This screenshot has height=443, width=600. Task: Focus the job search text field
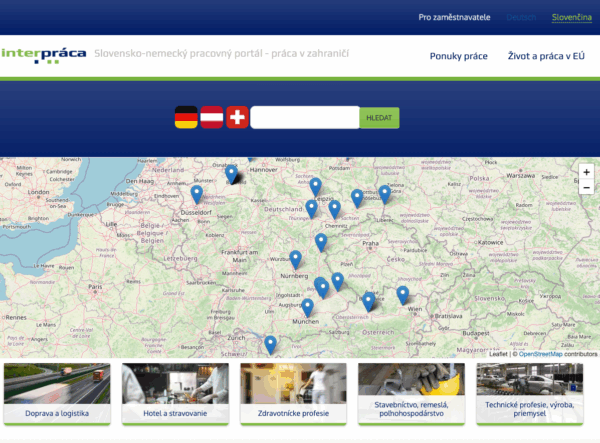coord(305,117)
